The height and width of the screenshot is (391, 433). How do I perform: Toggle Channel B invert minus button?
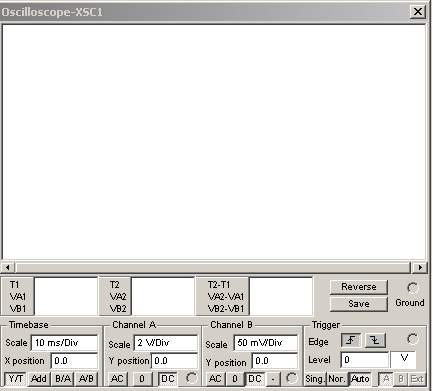tap(273, 379)
